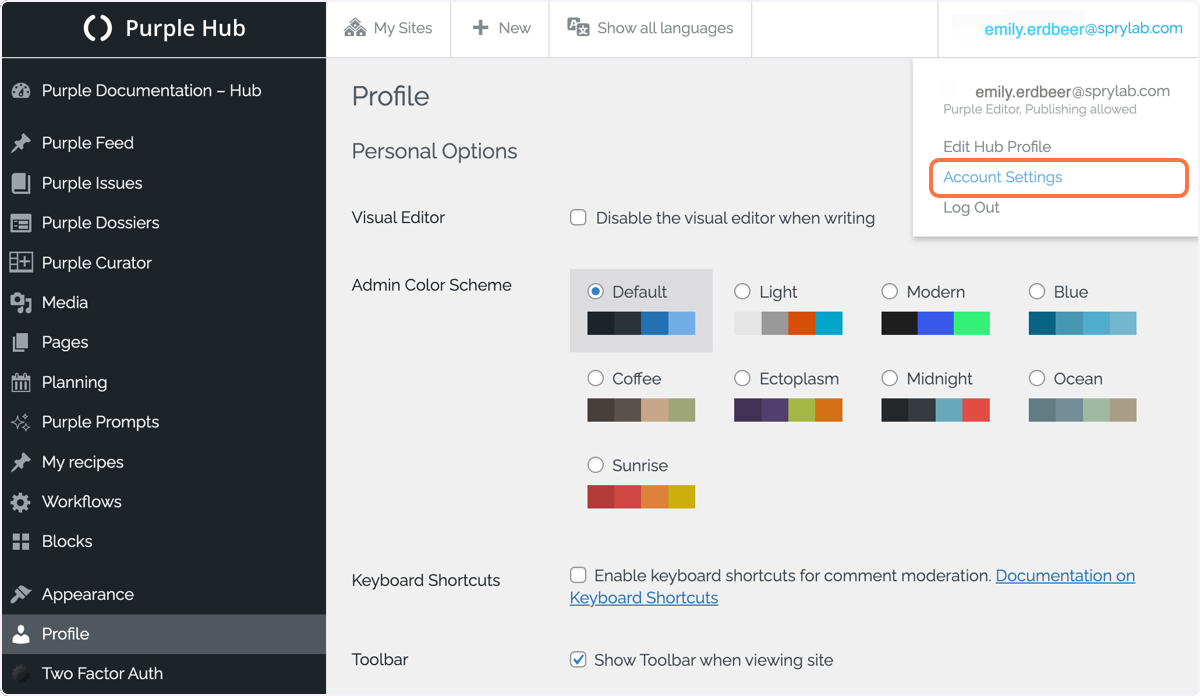The height and width of the screenshot is (696, 1200).
Task: Click the pin icon next to My recipes
Action: [x=21, y=462]
